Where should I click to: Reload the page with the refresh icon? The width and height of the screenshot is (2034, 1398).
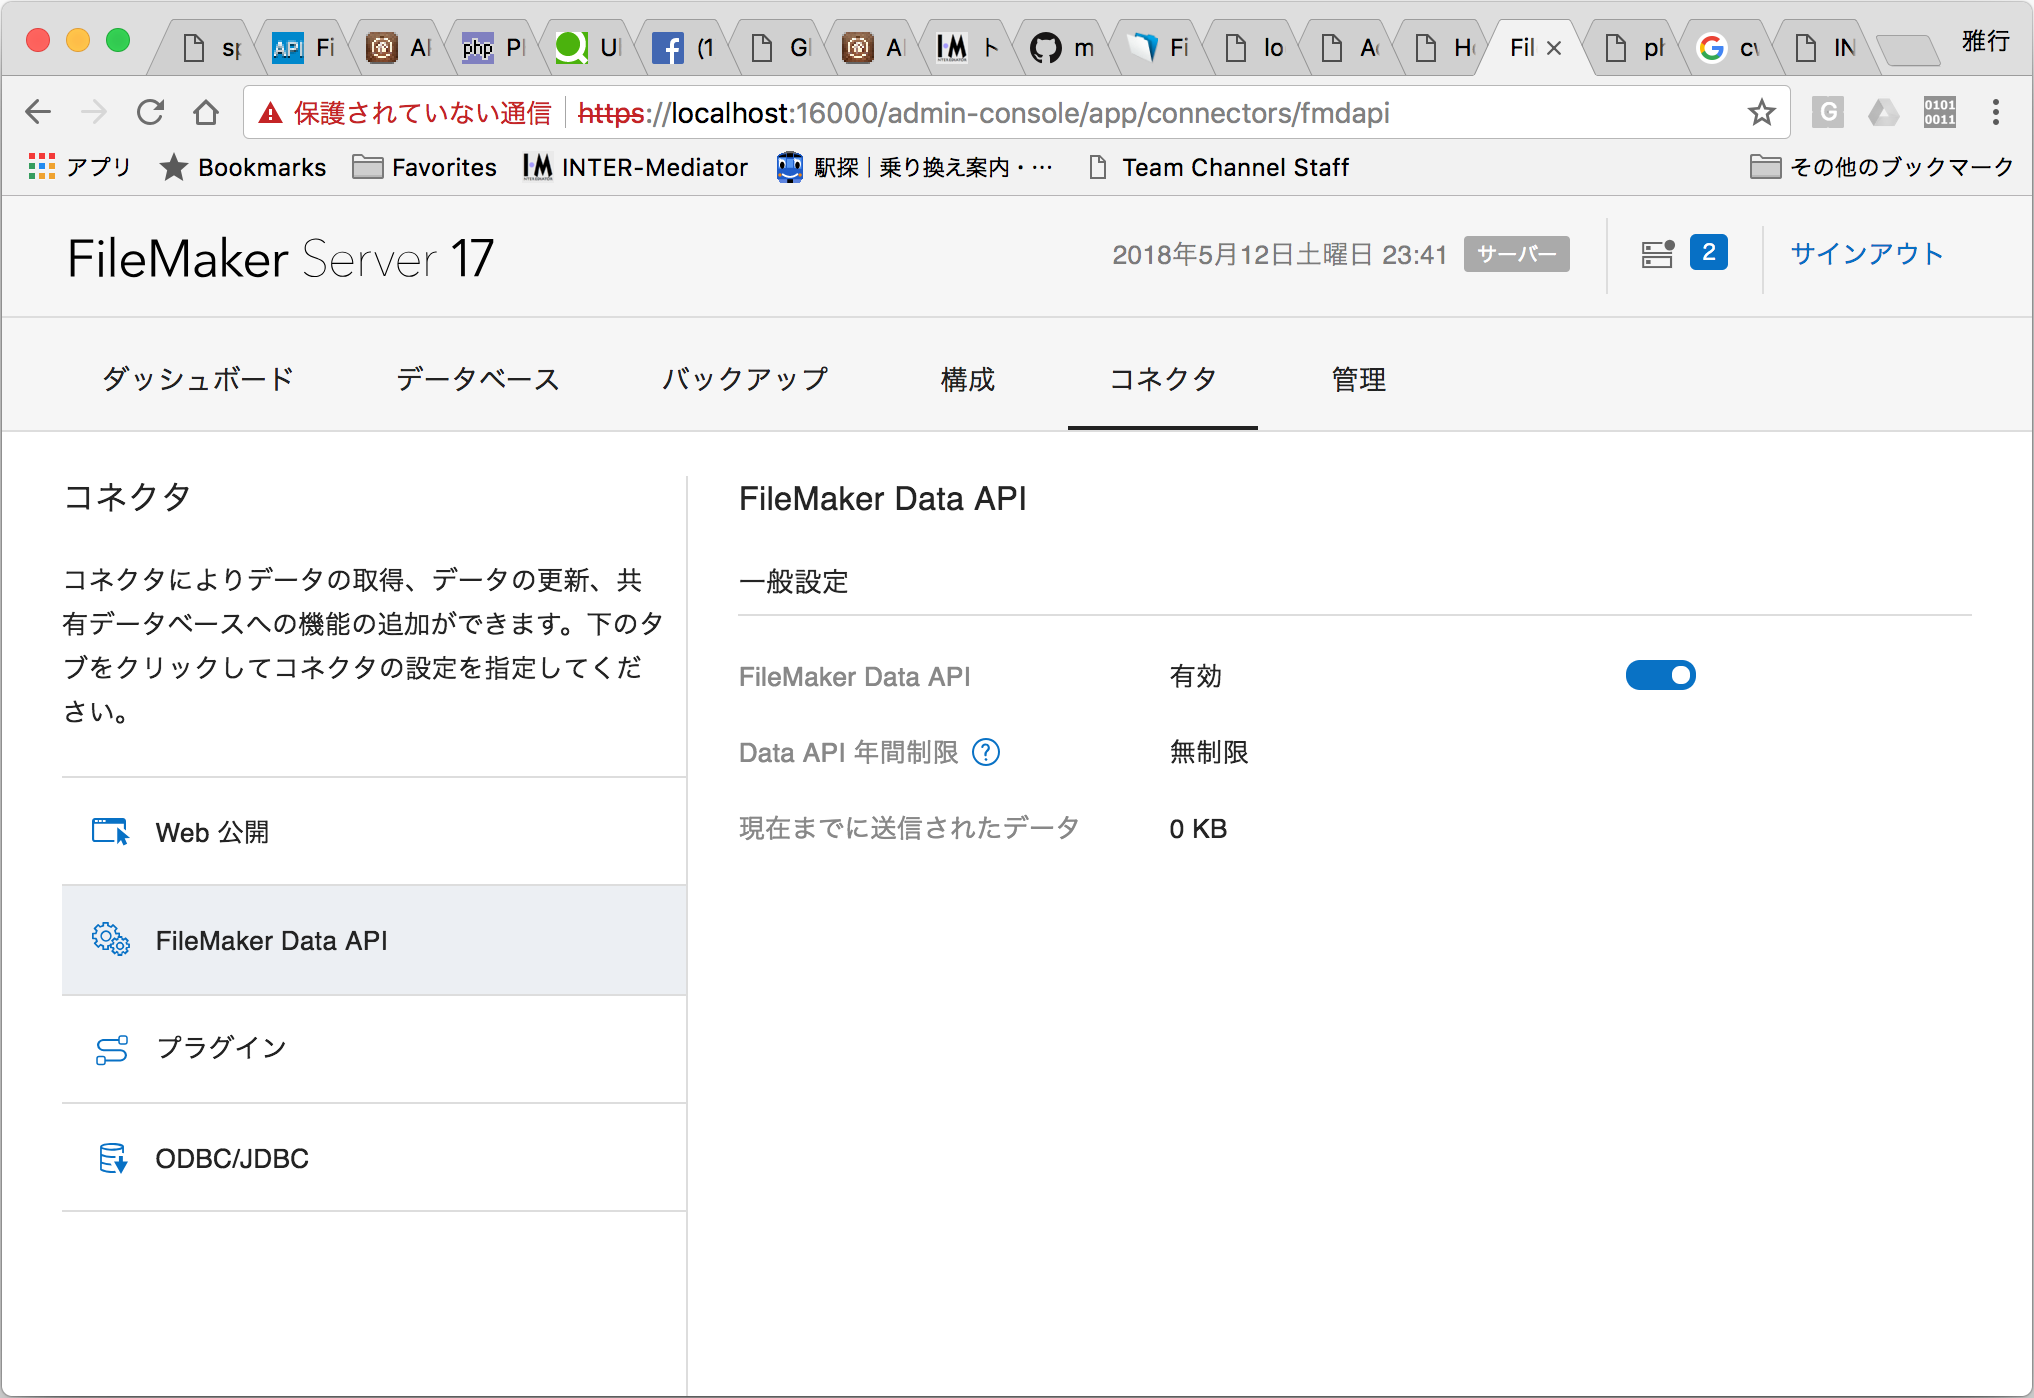pos(150,112)
